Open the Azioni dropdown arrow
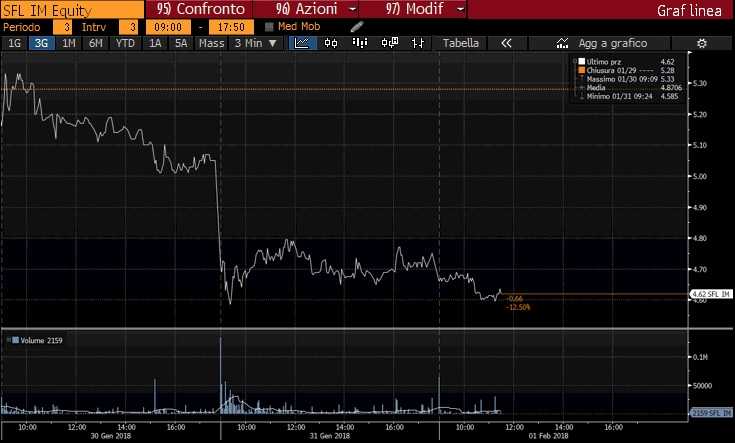The image size is (735, 443). pyautogui.click(x=352, y=9)
